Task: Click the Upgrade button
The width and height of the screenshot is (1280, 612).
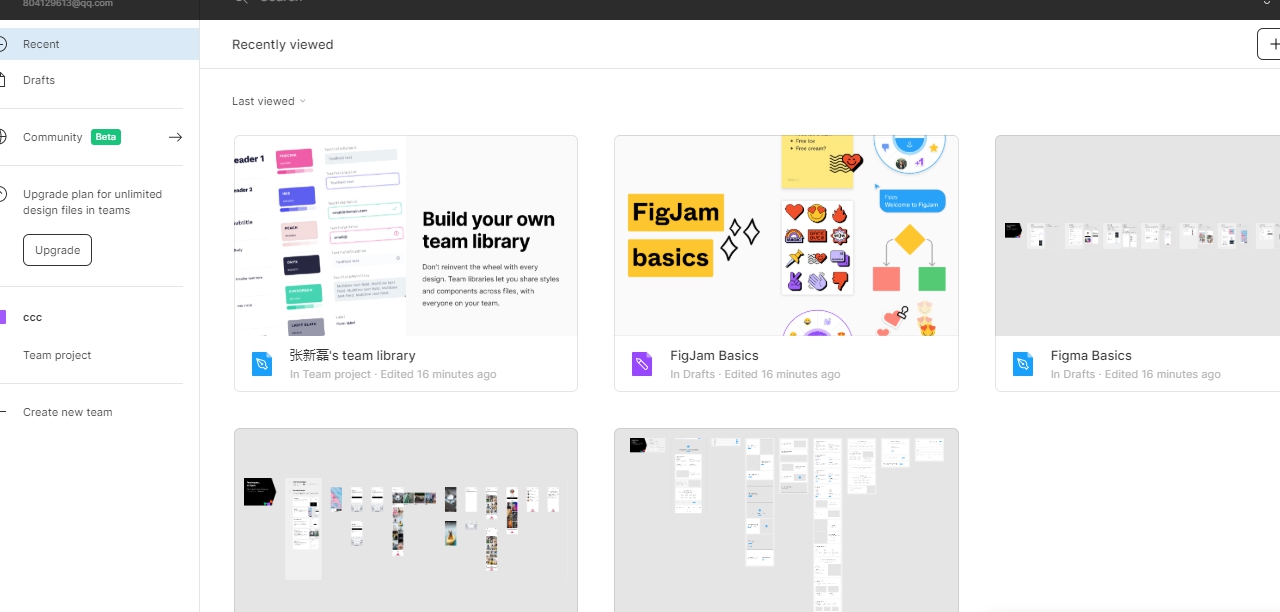Action: (57, 250)
